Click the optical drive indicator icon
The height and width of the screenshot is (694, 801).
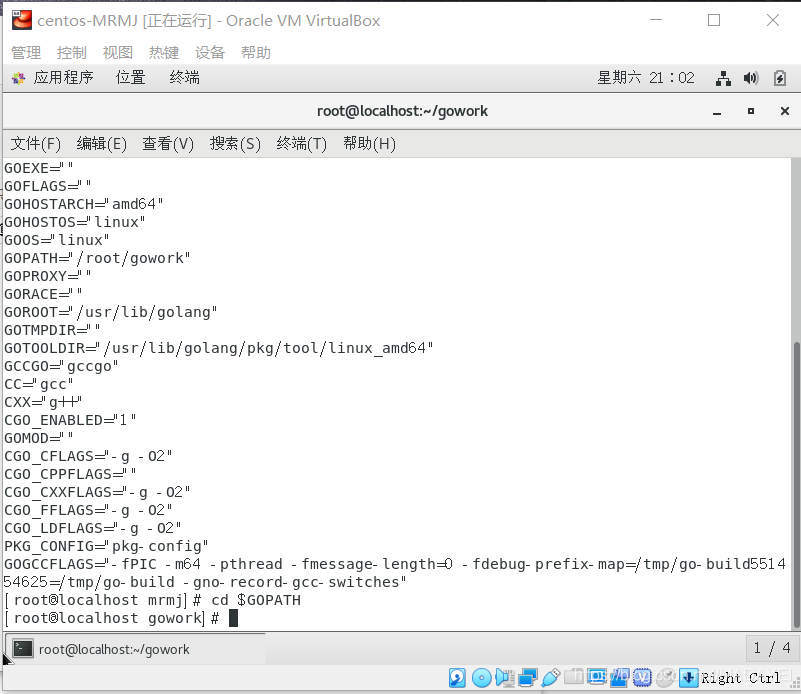(481, 678)
